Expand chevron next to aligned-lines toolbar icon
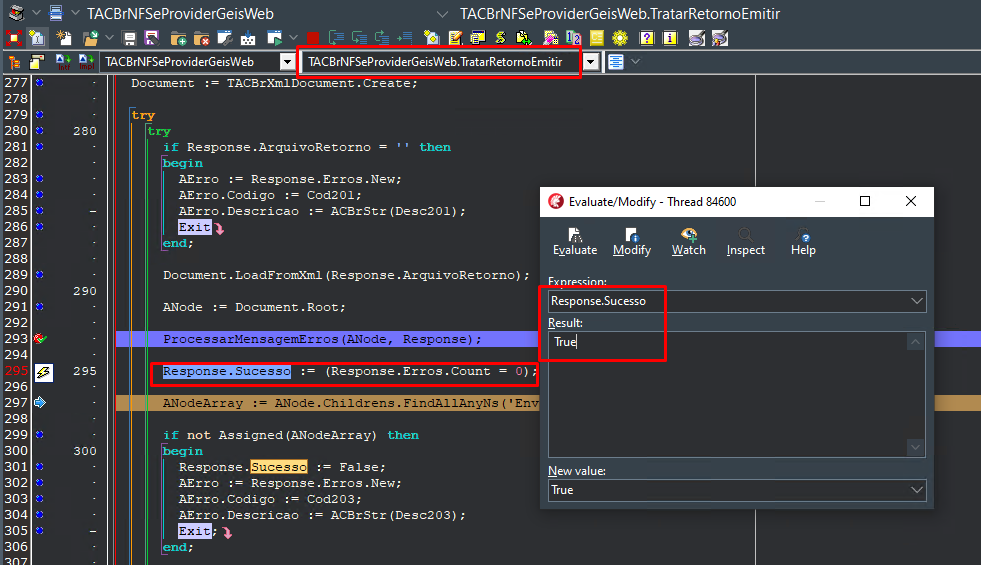Viewport: 981px width, 565px height. [636, 61]
